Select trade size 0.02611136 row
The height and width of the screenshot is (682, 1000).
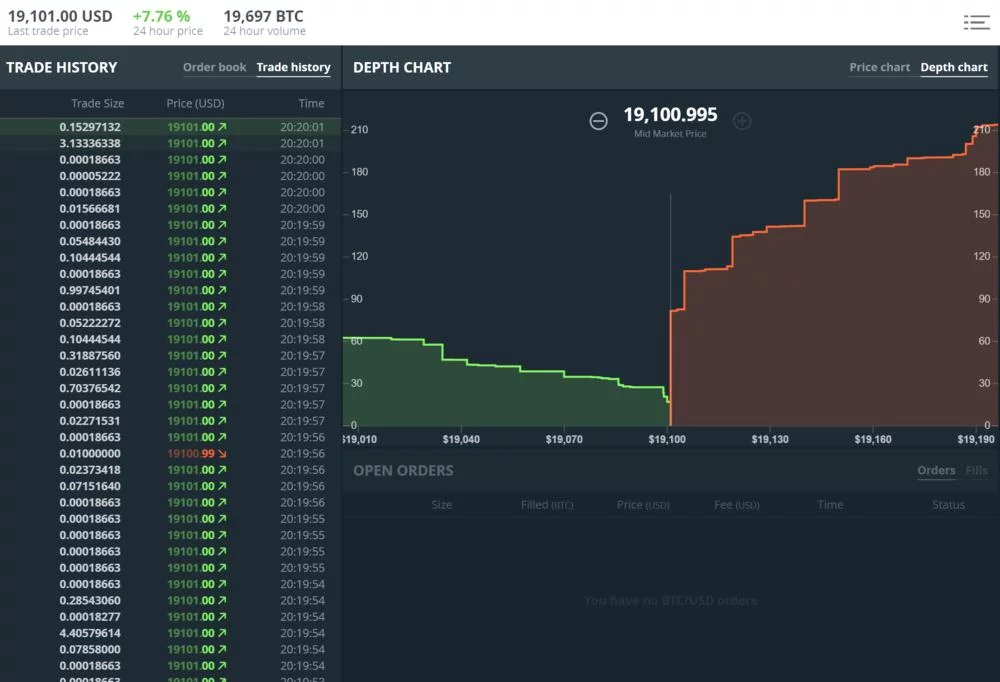click(x=170, y=372)
